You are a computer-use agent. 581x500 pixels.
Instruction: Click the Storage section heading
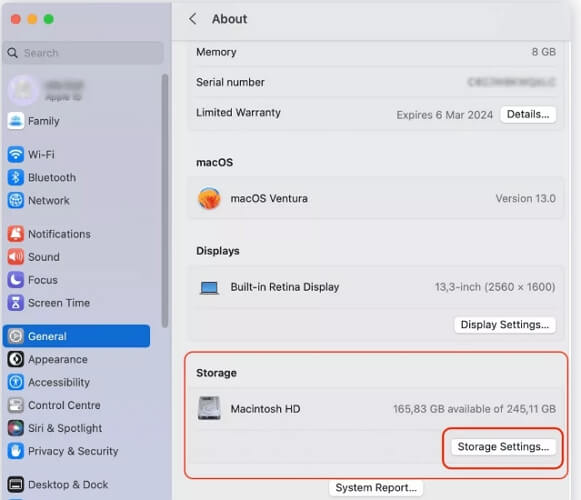[216, 373]
